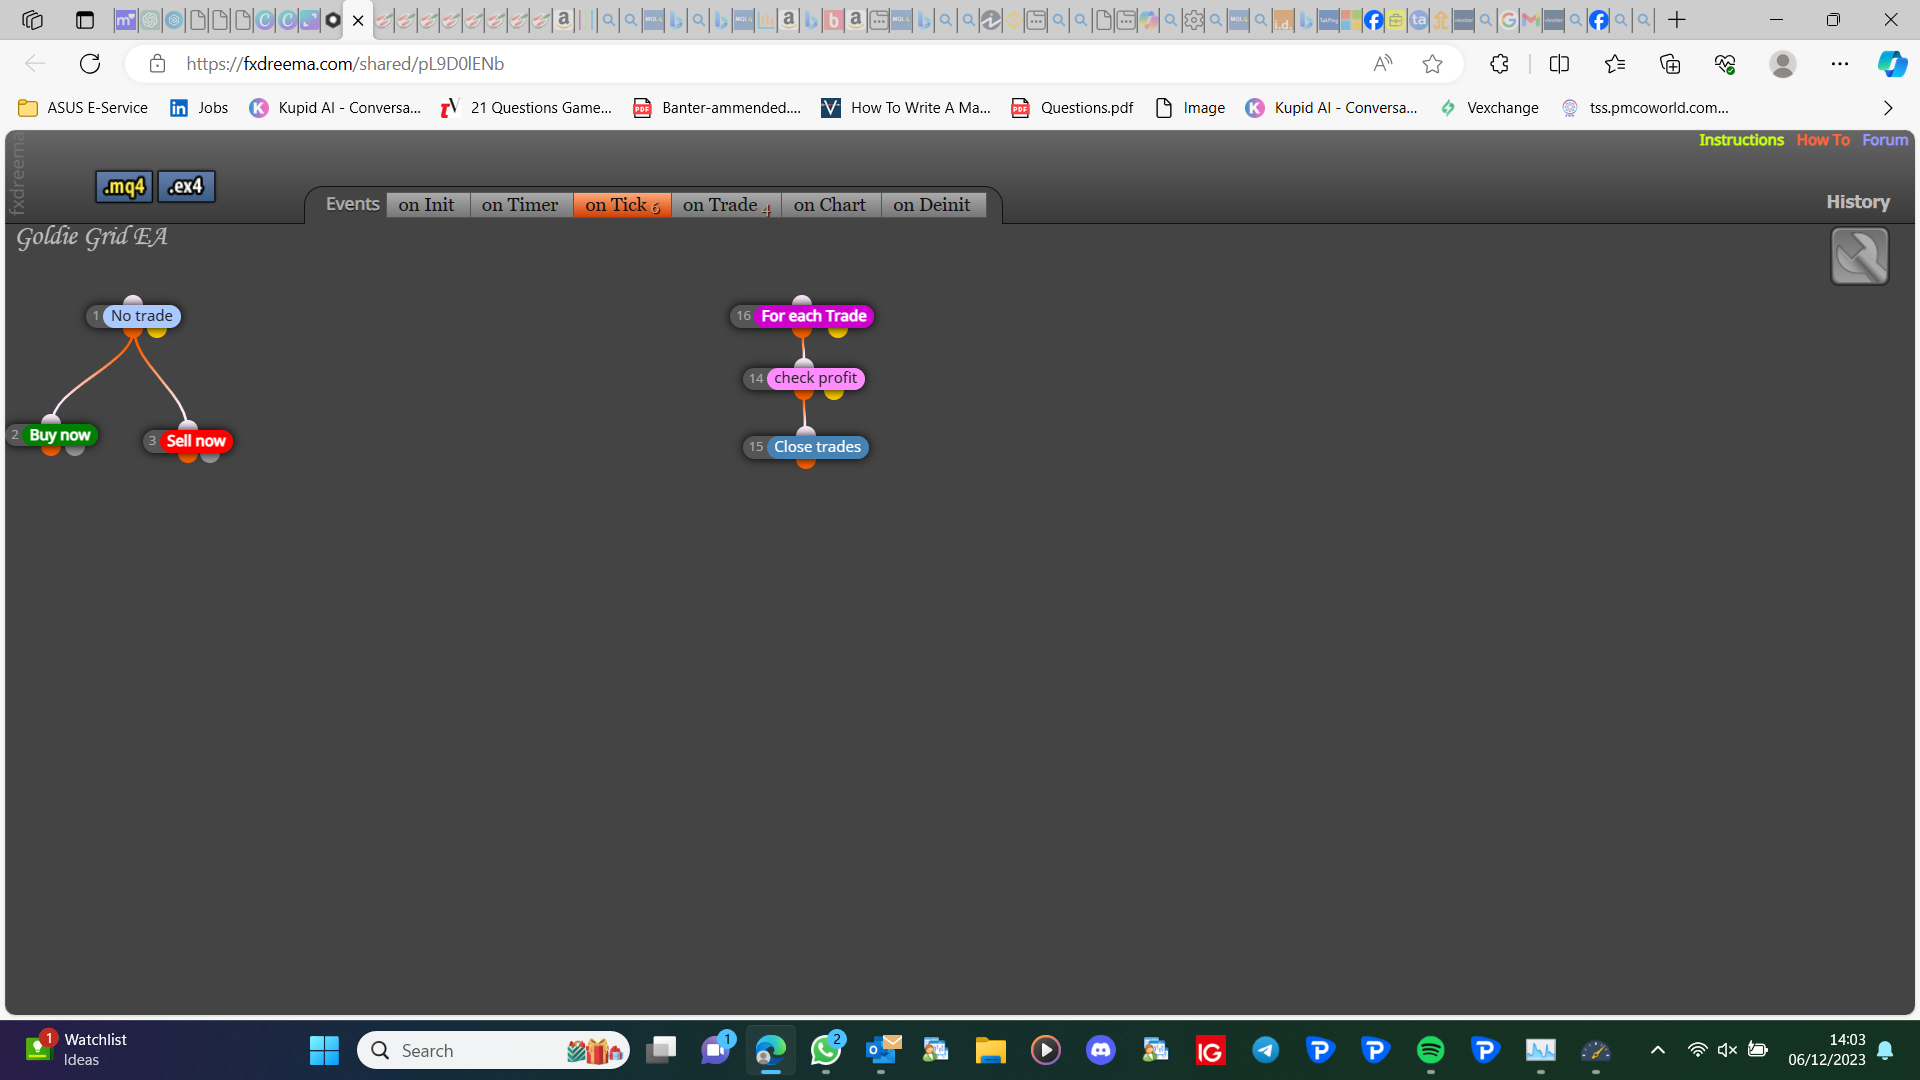Viewport: 1920px width, 1080px height.
Task: Add this page to favorites
Action: [1432, 64]
